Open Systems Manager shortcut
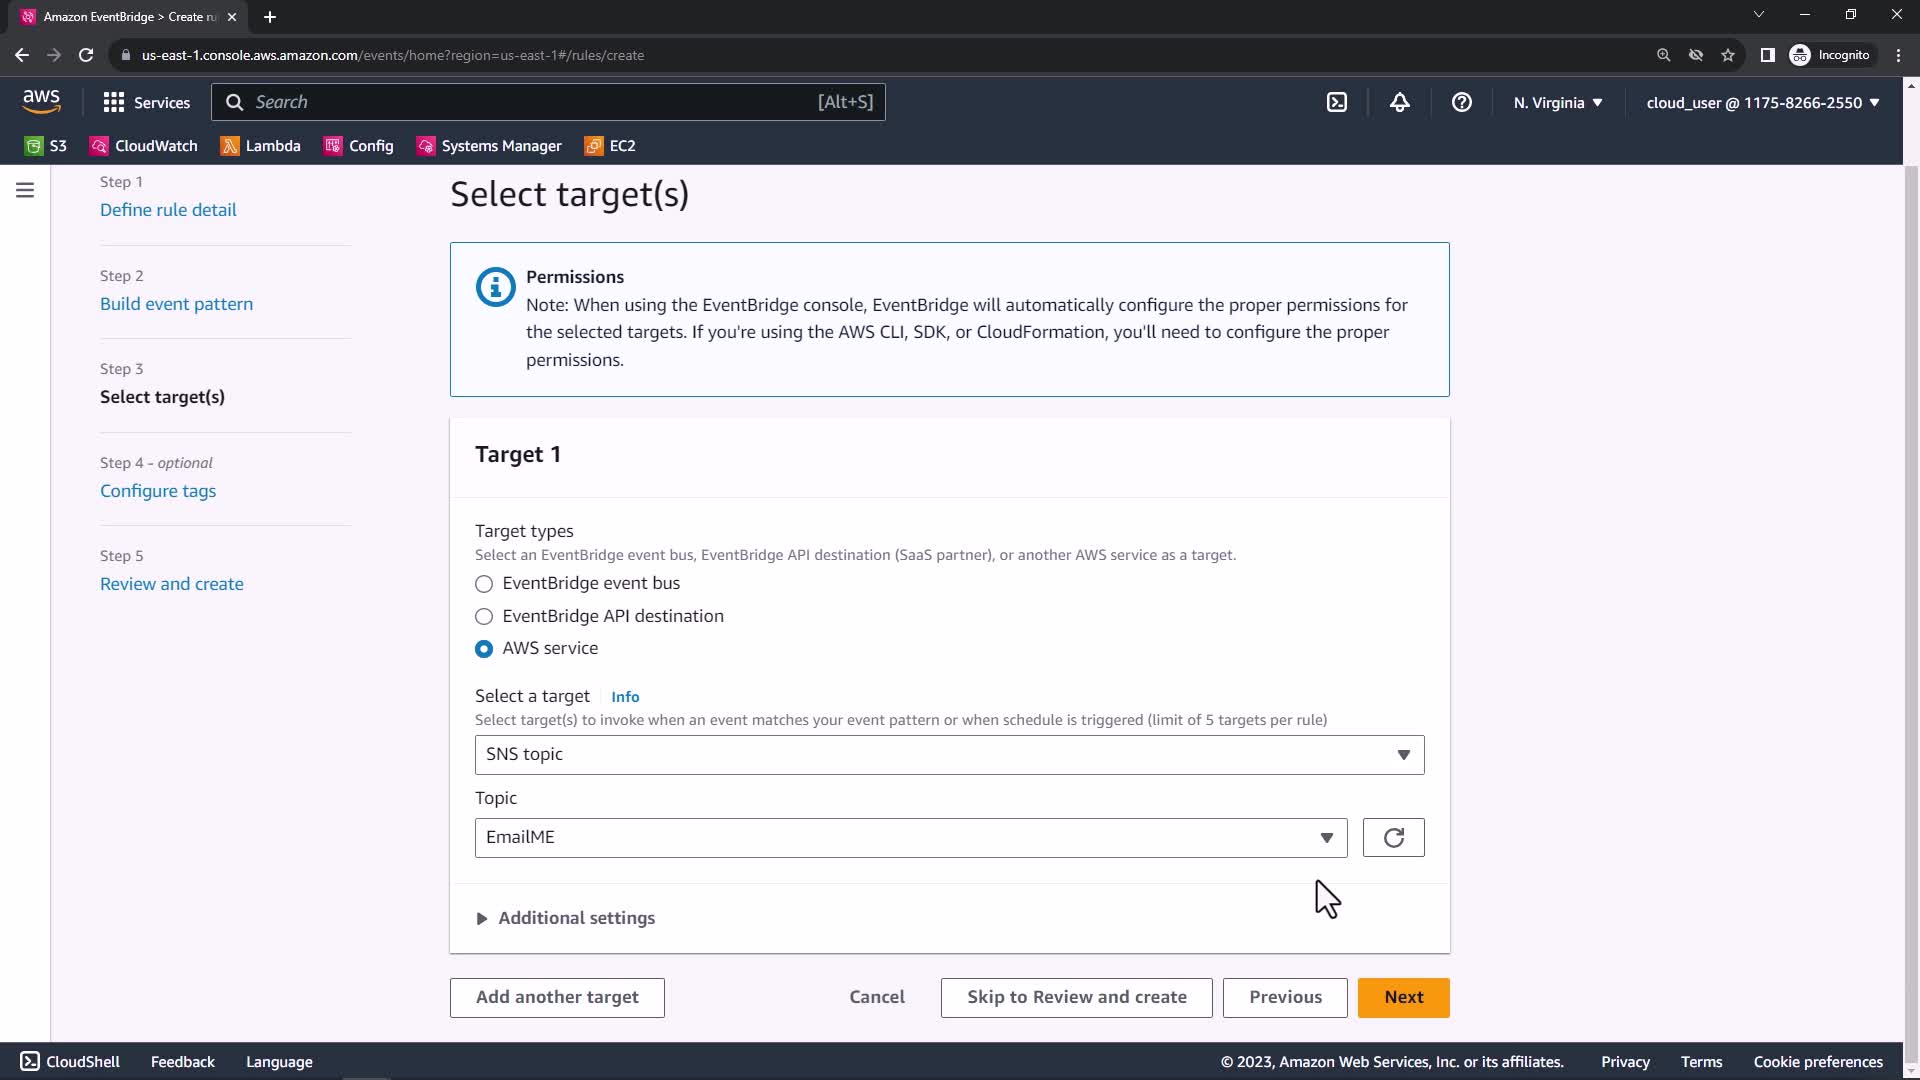This screenshot has height=1080, width=1920. click(x=489, y=146)
